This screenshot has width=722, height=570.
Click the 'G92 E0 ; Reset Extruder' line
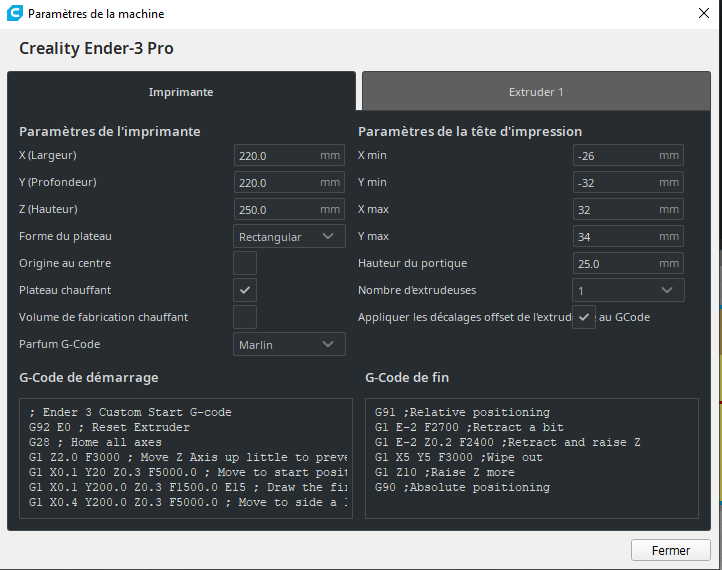click(x=109, y=427)
